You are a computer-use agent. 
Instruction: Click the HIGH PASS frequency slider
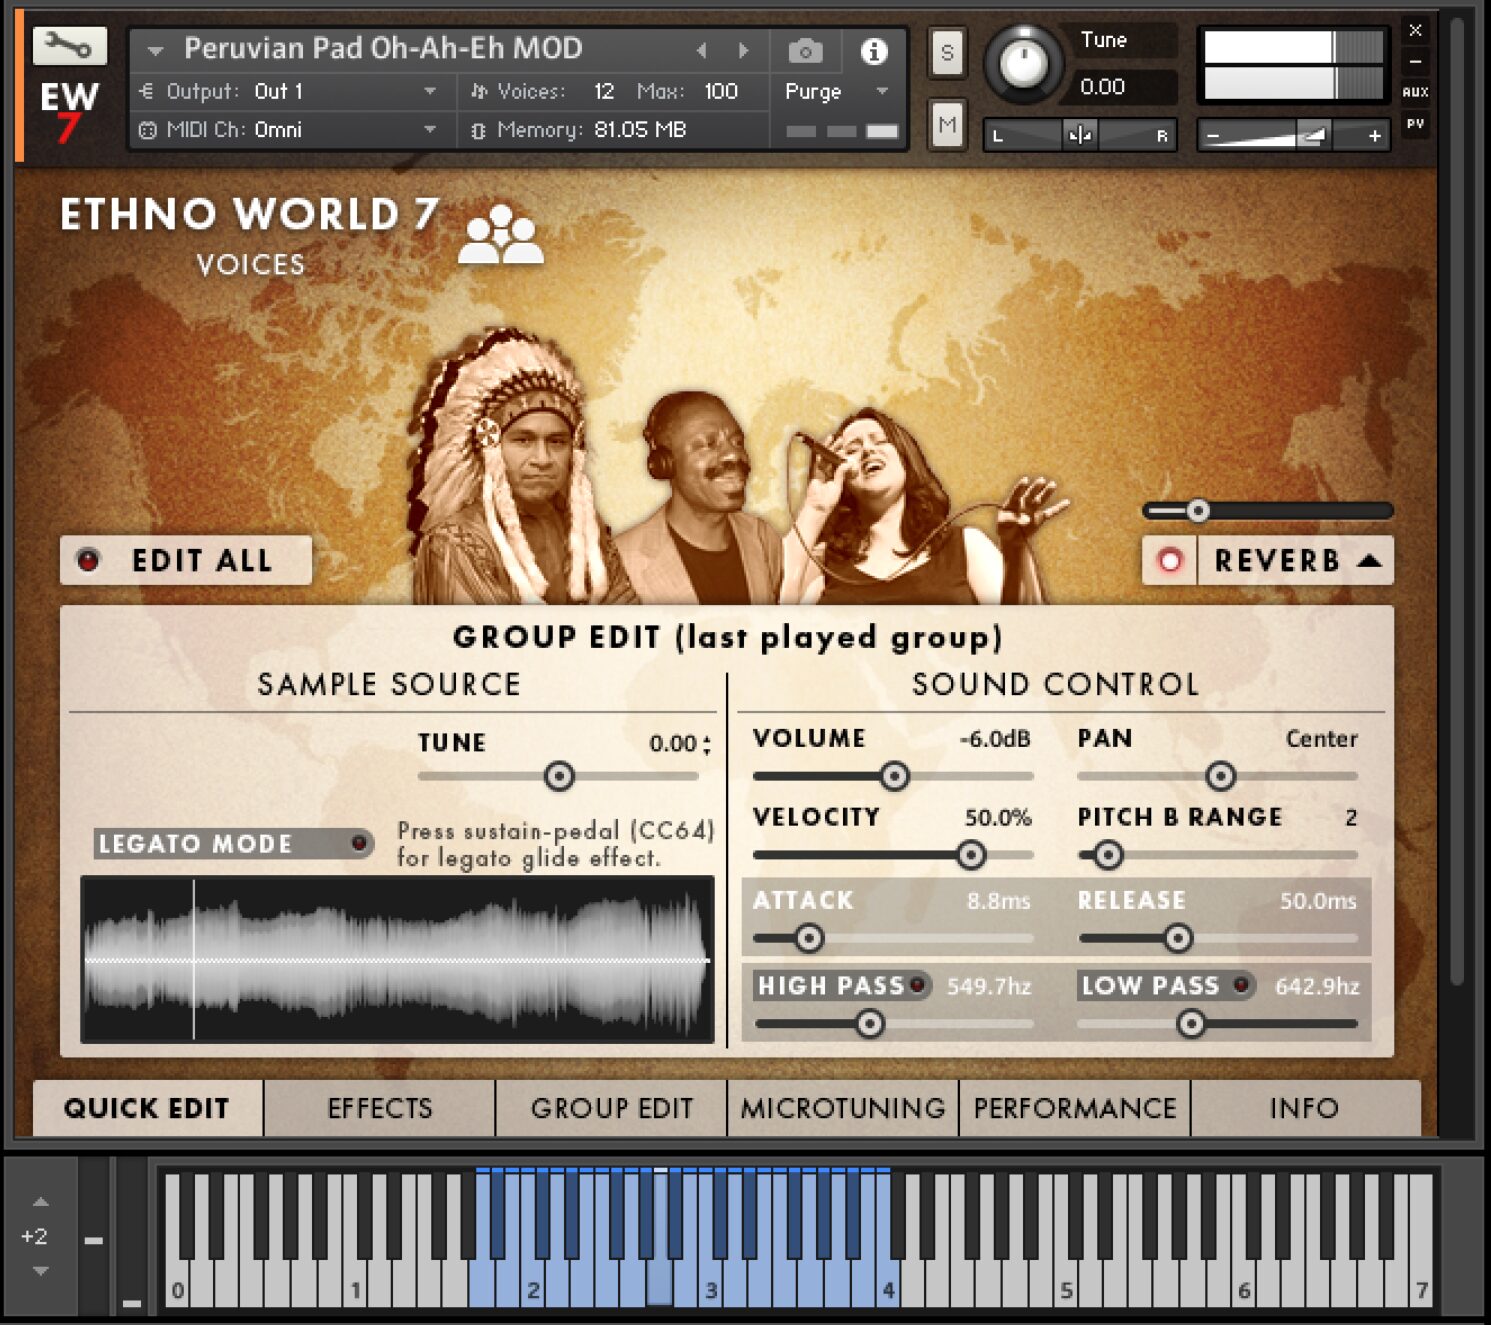click(x=893, y=1023)
